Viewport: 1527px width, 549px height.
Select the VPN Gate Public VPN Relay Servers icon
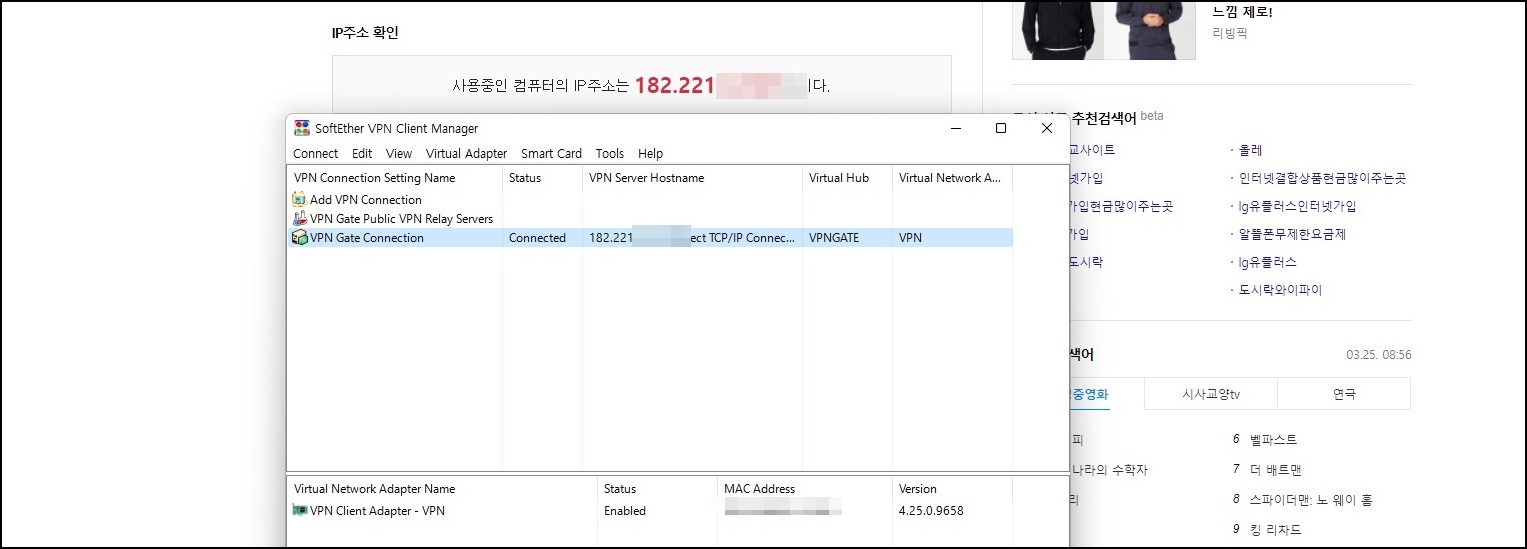299,218
